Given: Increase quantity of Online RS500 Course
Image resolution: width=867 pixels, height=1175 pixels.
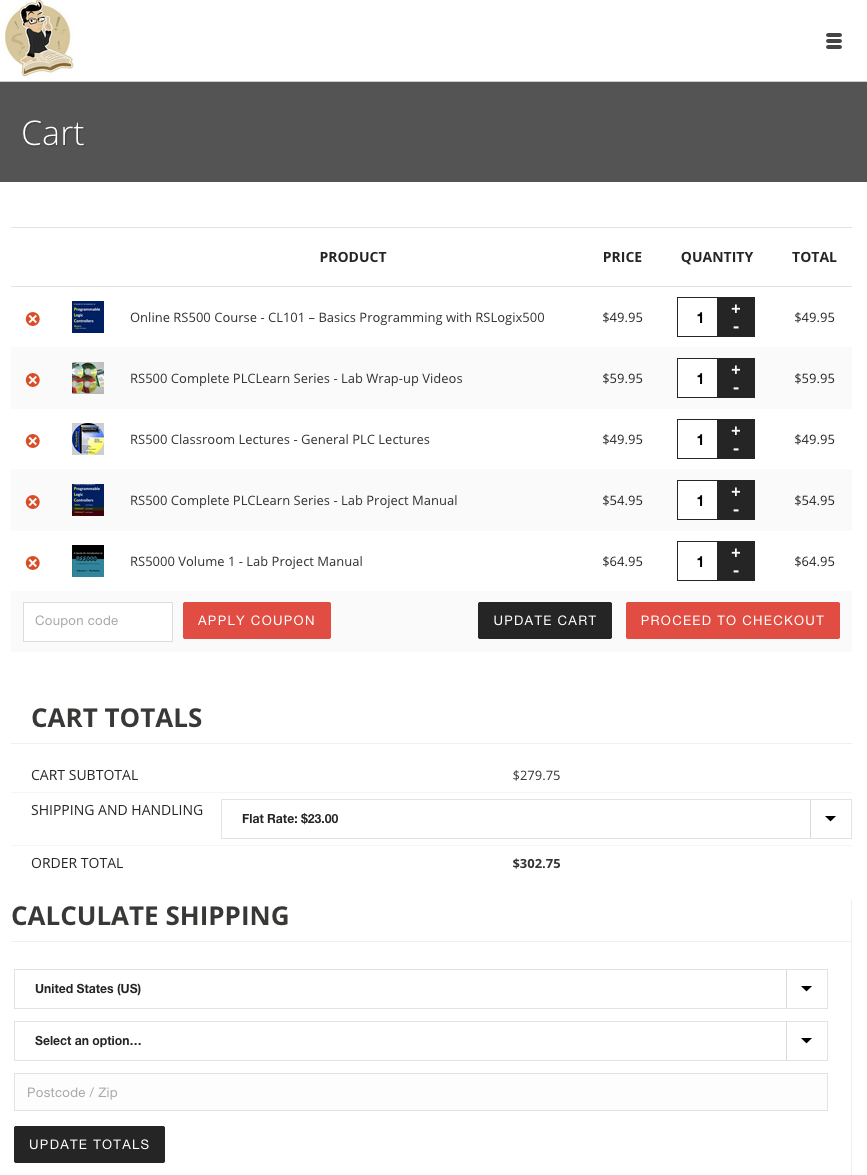Looking at the screenshot, I should pyautogui.click(x=736, y=309).
